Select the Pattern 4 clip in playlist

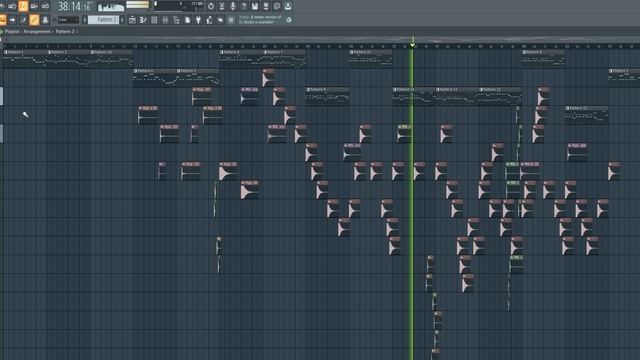point(155,77)
